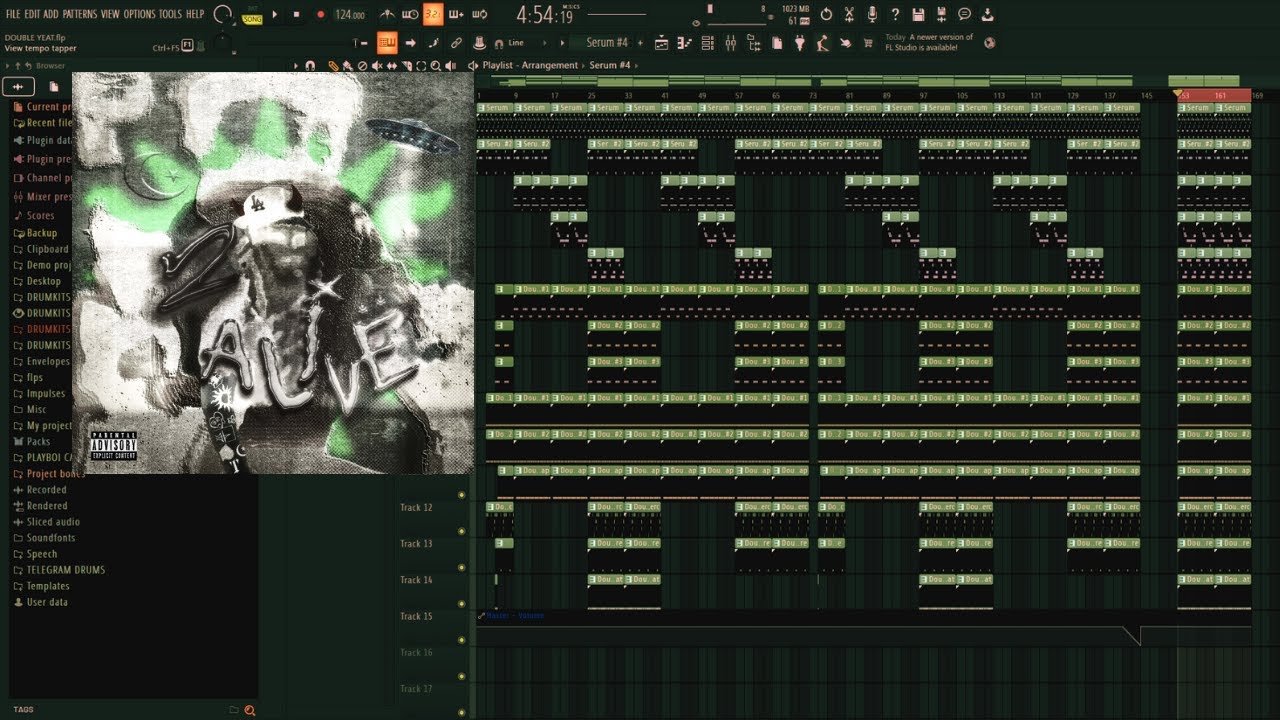Image resolution: width=1280 pixels, height=720 pixels.
Task: Toggle the metronome icon
Action: [388, 14]
